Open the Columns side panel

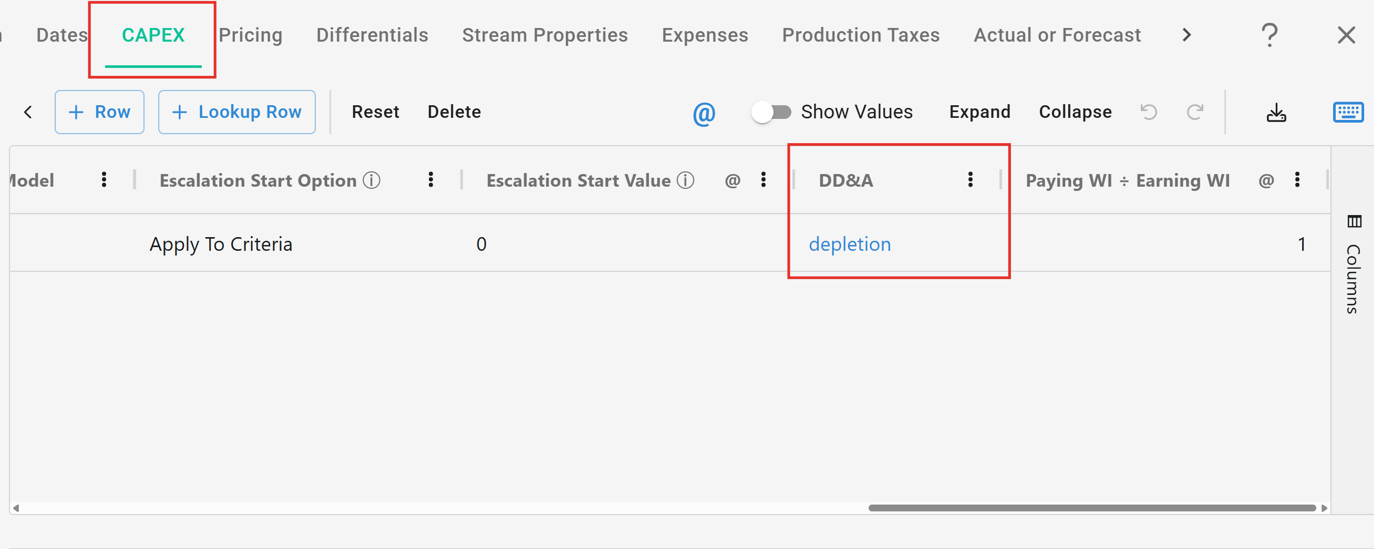pos(1353,263)
